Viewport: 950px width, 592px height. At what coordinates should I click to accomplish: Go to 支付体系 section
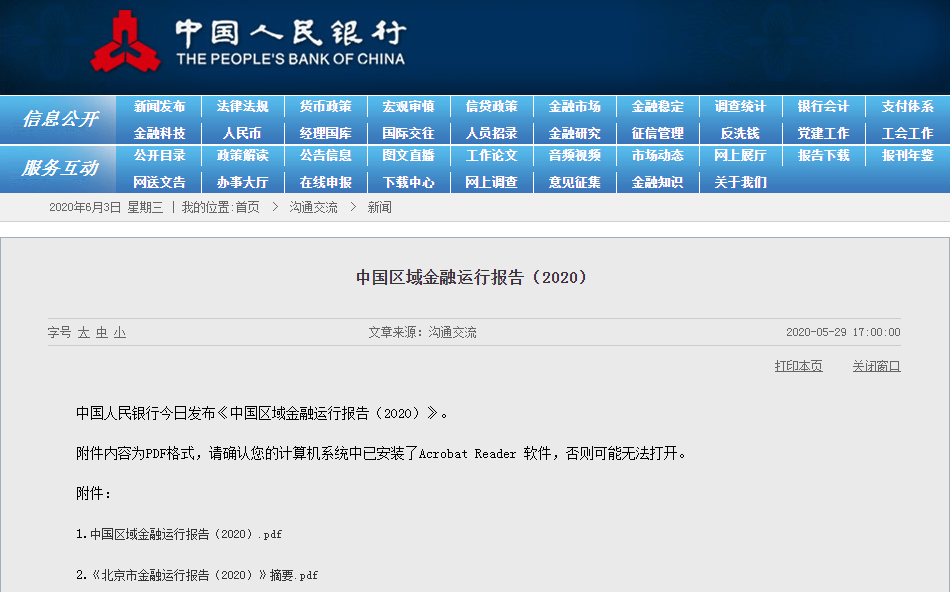(908, 107)
